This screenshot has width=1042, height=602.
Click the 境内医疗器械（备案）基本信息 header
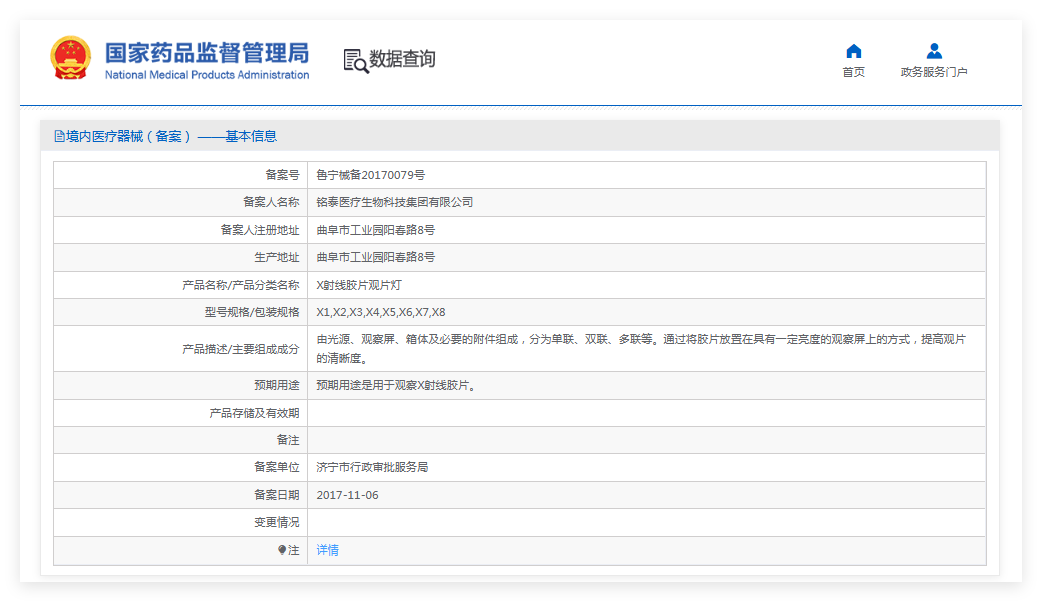pyautogui.click(x=171, y=136)
